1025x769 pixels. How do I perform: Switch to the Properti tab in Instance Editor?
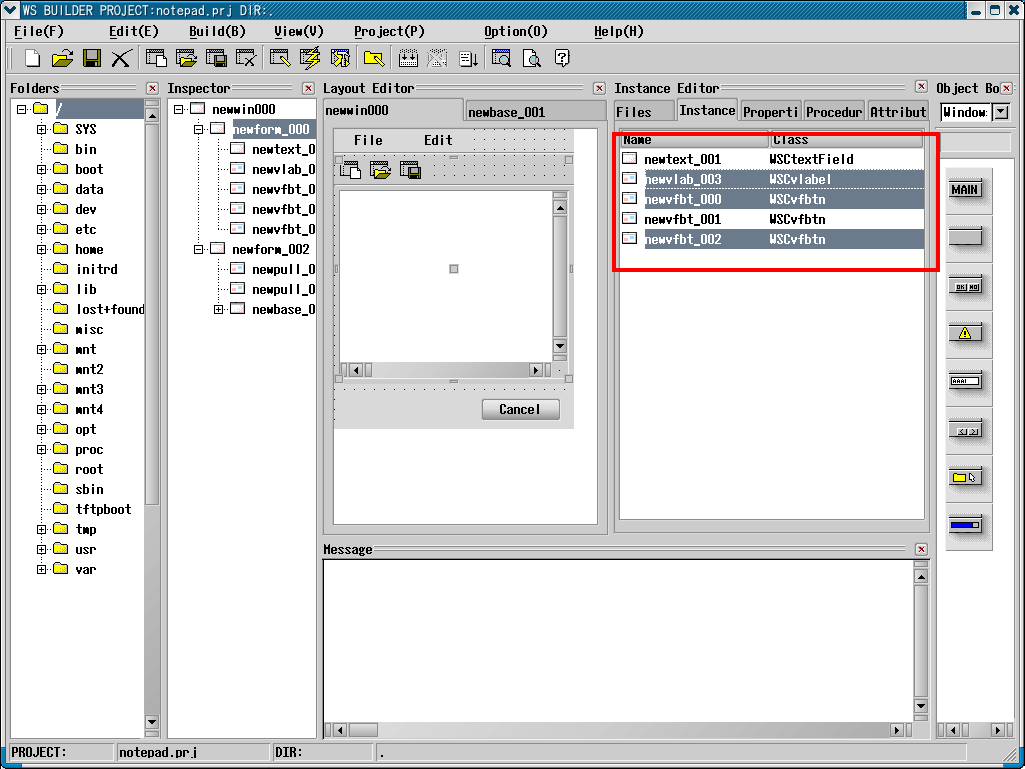click(771, 112)
